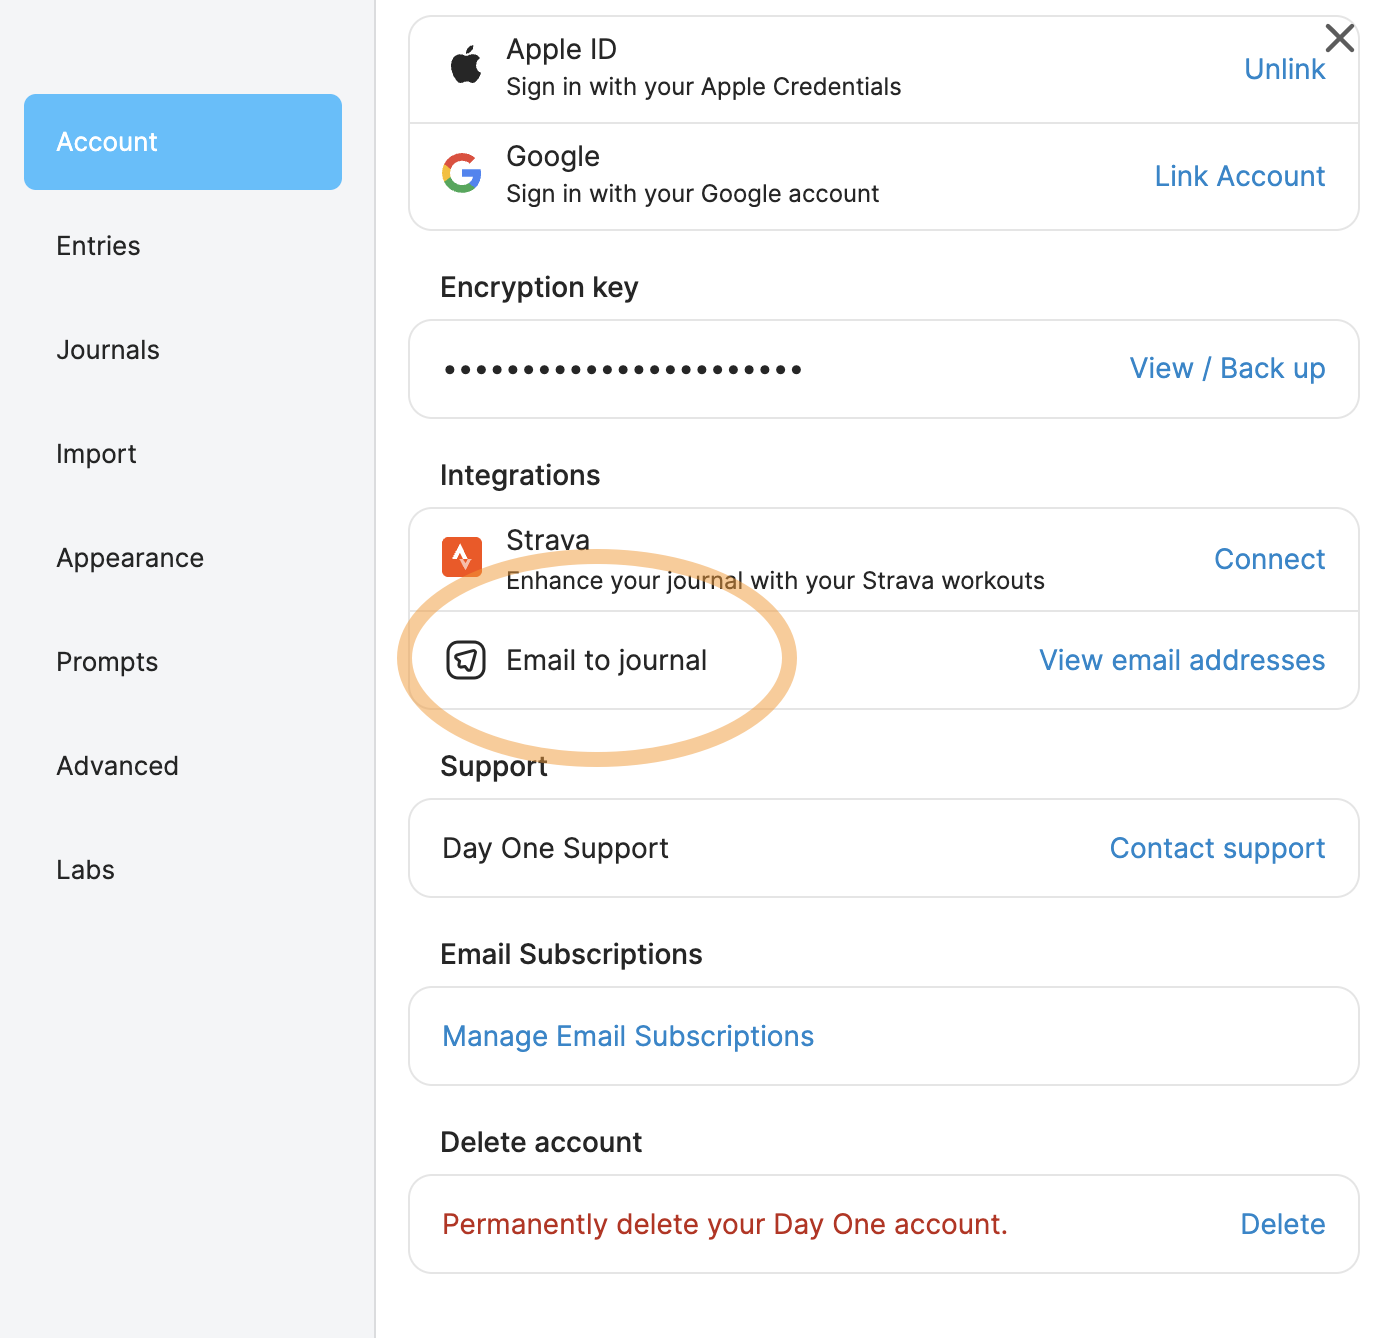Image resolution: width=1380 pixels, height=1338 pixels.
Task: Open Prompts settings
Action: [107, 662]
